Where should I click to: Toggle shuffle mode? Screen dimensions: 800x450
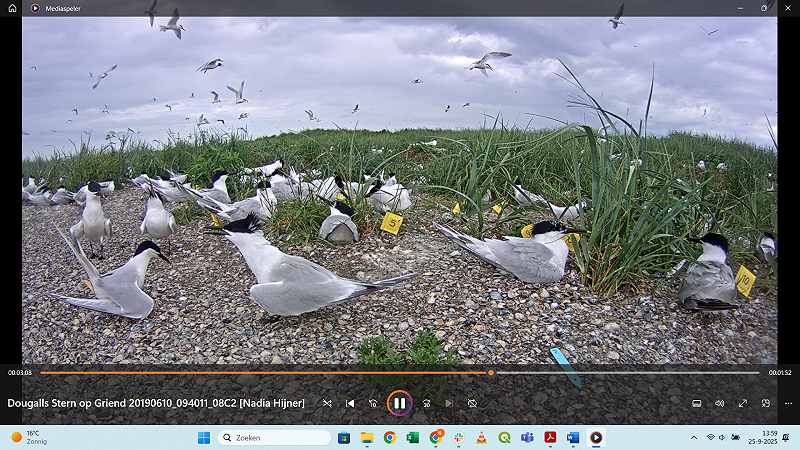pyautogui.click(x=327, y=403)
